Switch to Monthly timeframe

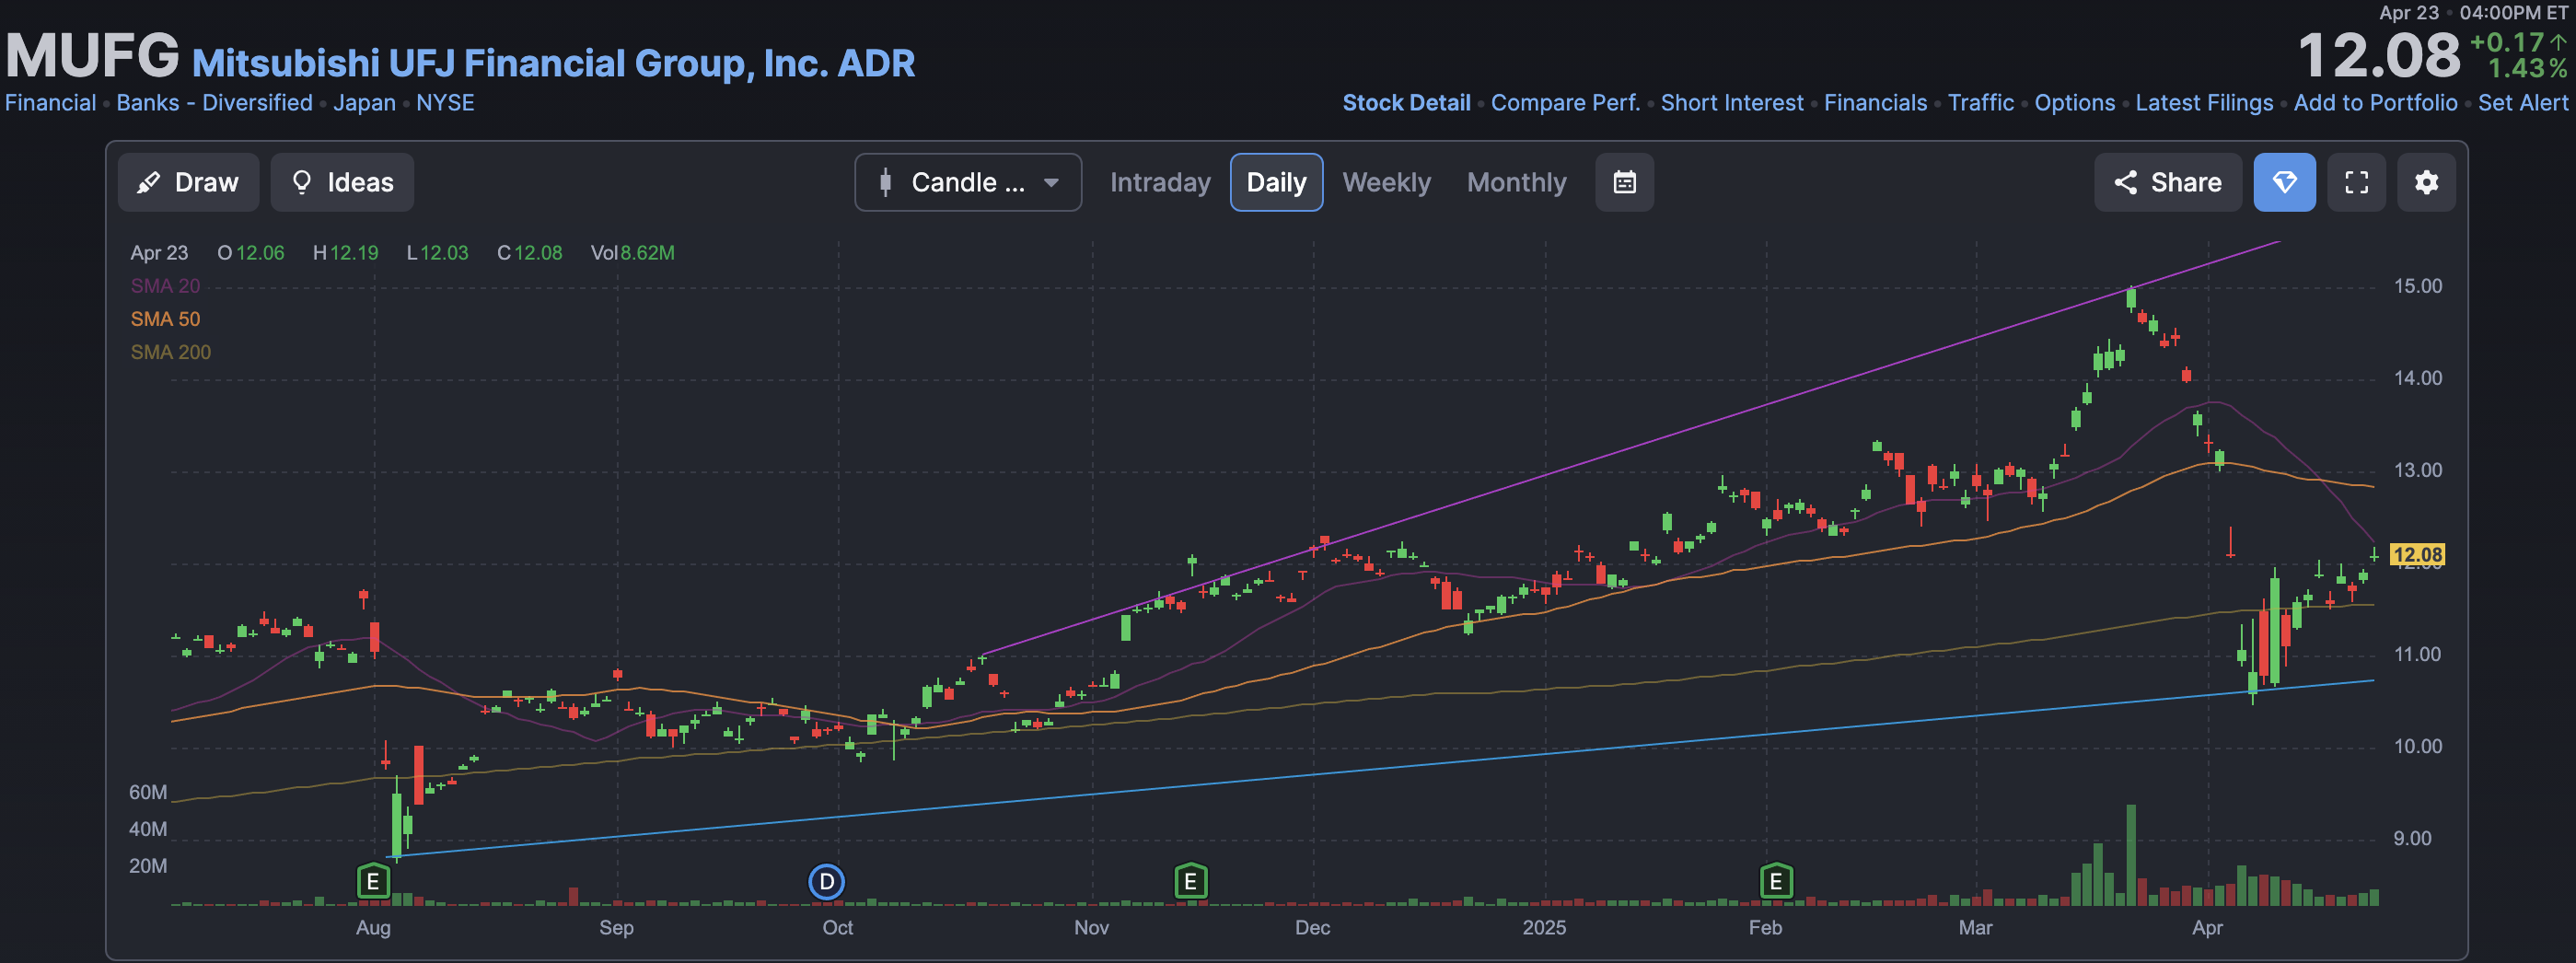1516,182
